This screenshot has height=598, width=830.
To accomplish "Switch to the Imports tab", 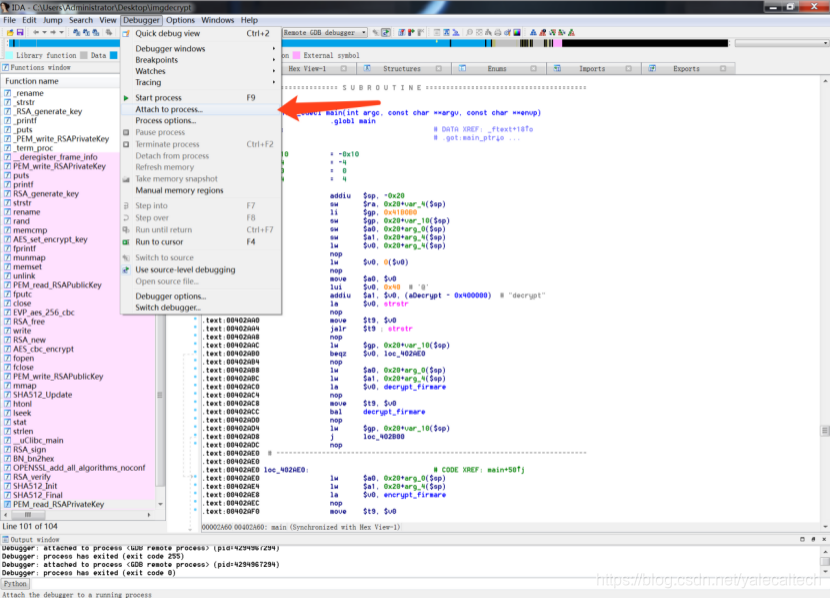I will (x=594, y=69).
